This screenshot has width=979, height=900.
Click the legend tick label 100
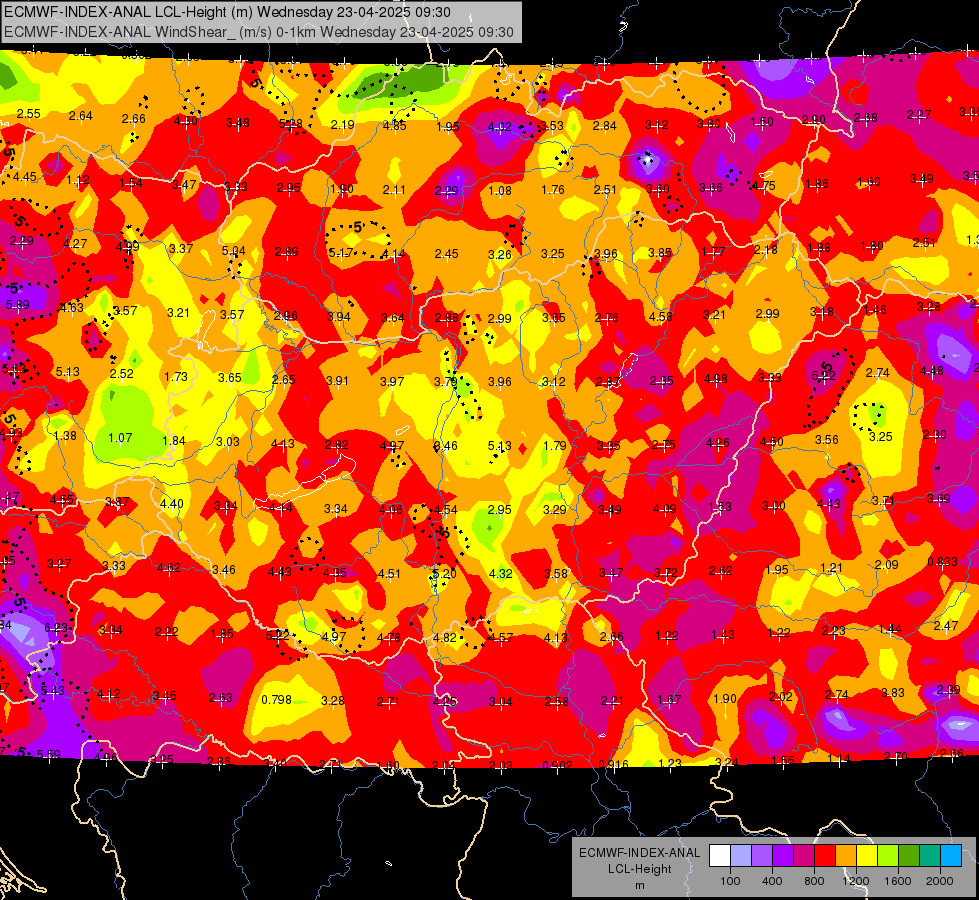pos(730,881)
